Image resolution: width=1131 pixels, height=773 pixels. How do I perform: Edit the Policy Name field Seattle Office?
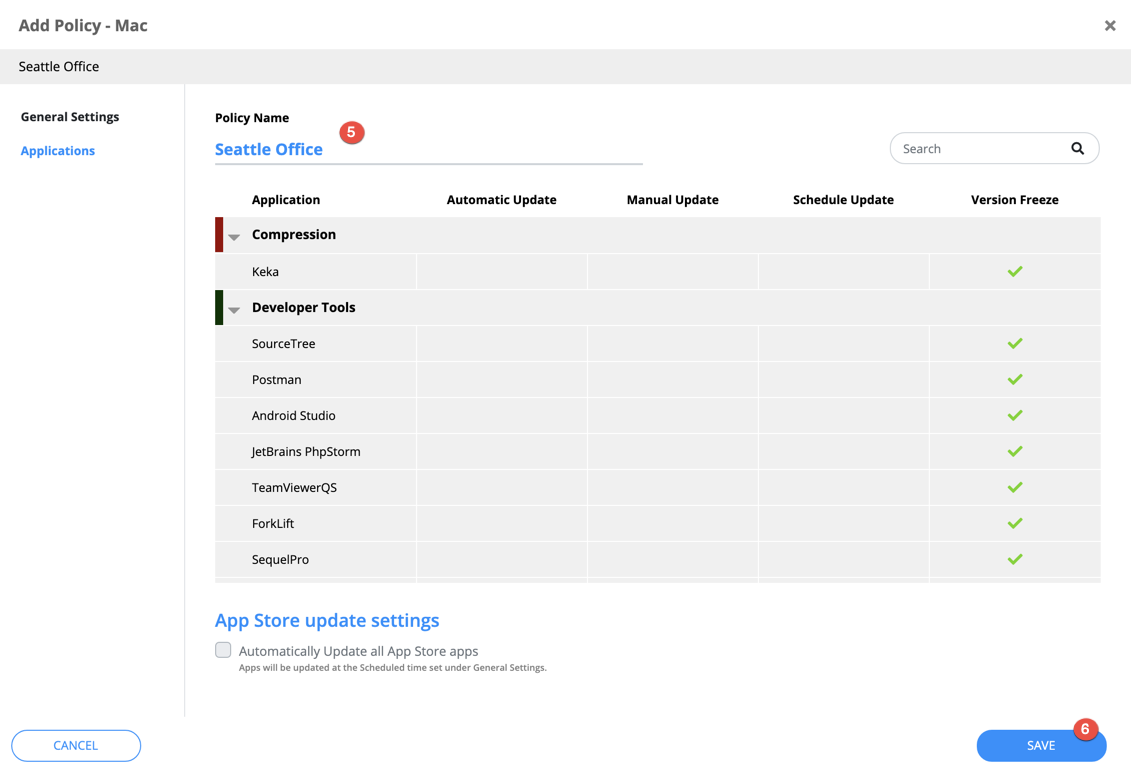(x=428, y=149)
